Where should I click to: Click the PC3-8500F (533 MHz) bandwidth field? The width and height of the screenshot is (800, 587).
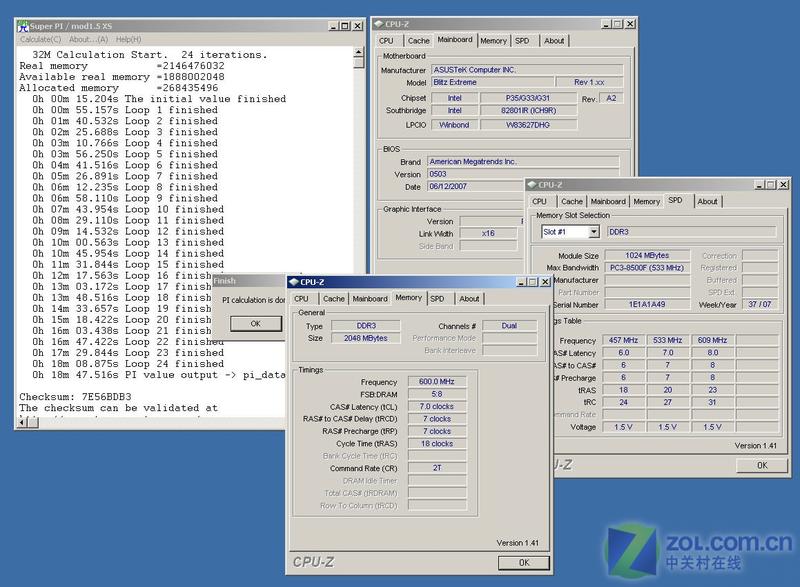[x=647, y=268]
